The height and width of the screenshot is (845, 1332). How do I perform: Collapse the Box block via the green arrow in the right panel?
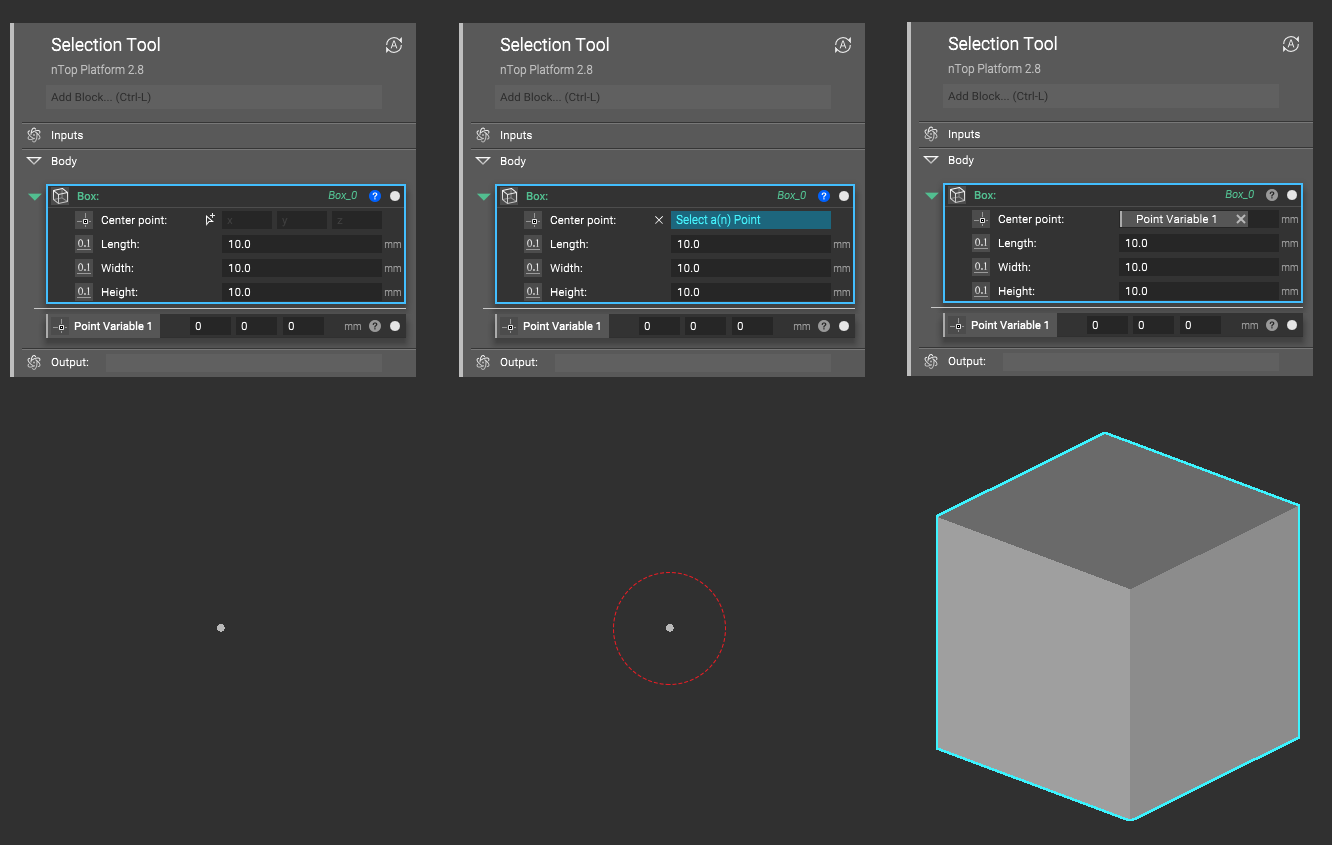(932, 196)
